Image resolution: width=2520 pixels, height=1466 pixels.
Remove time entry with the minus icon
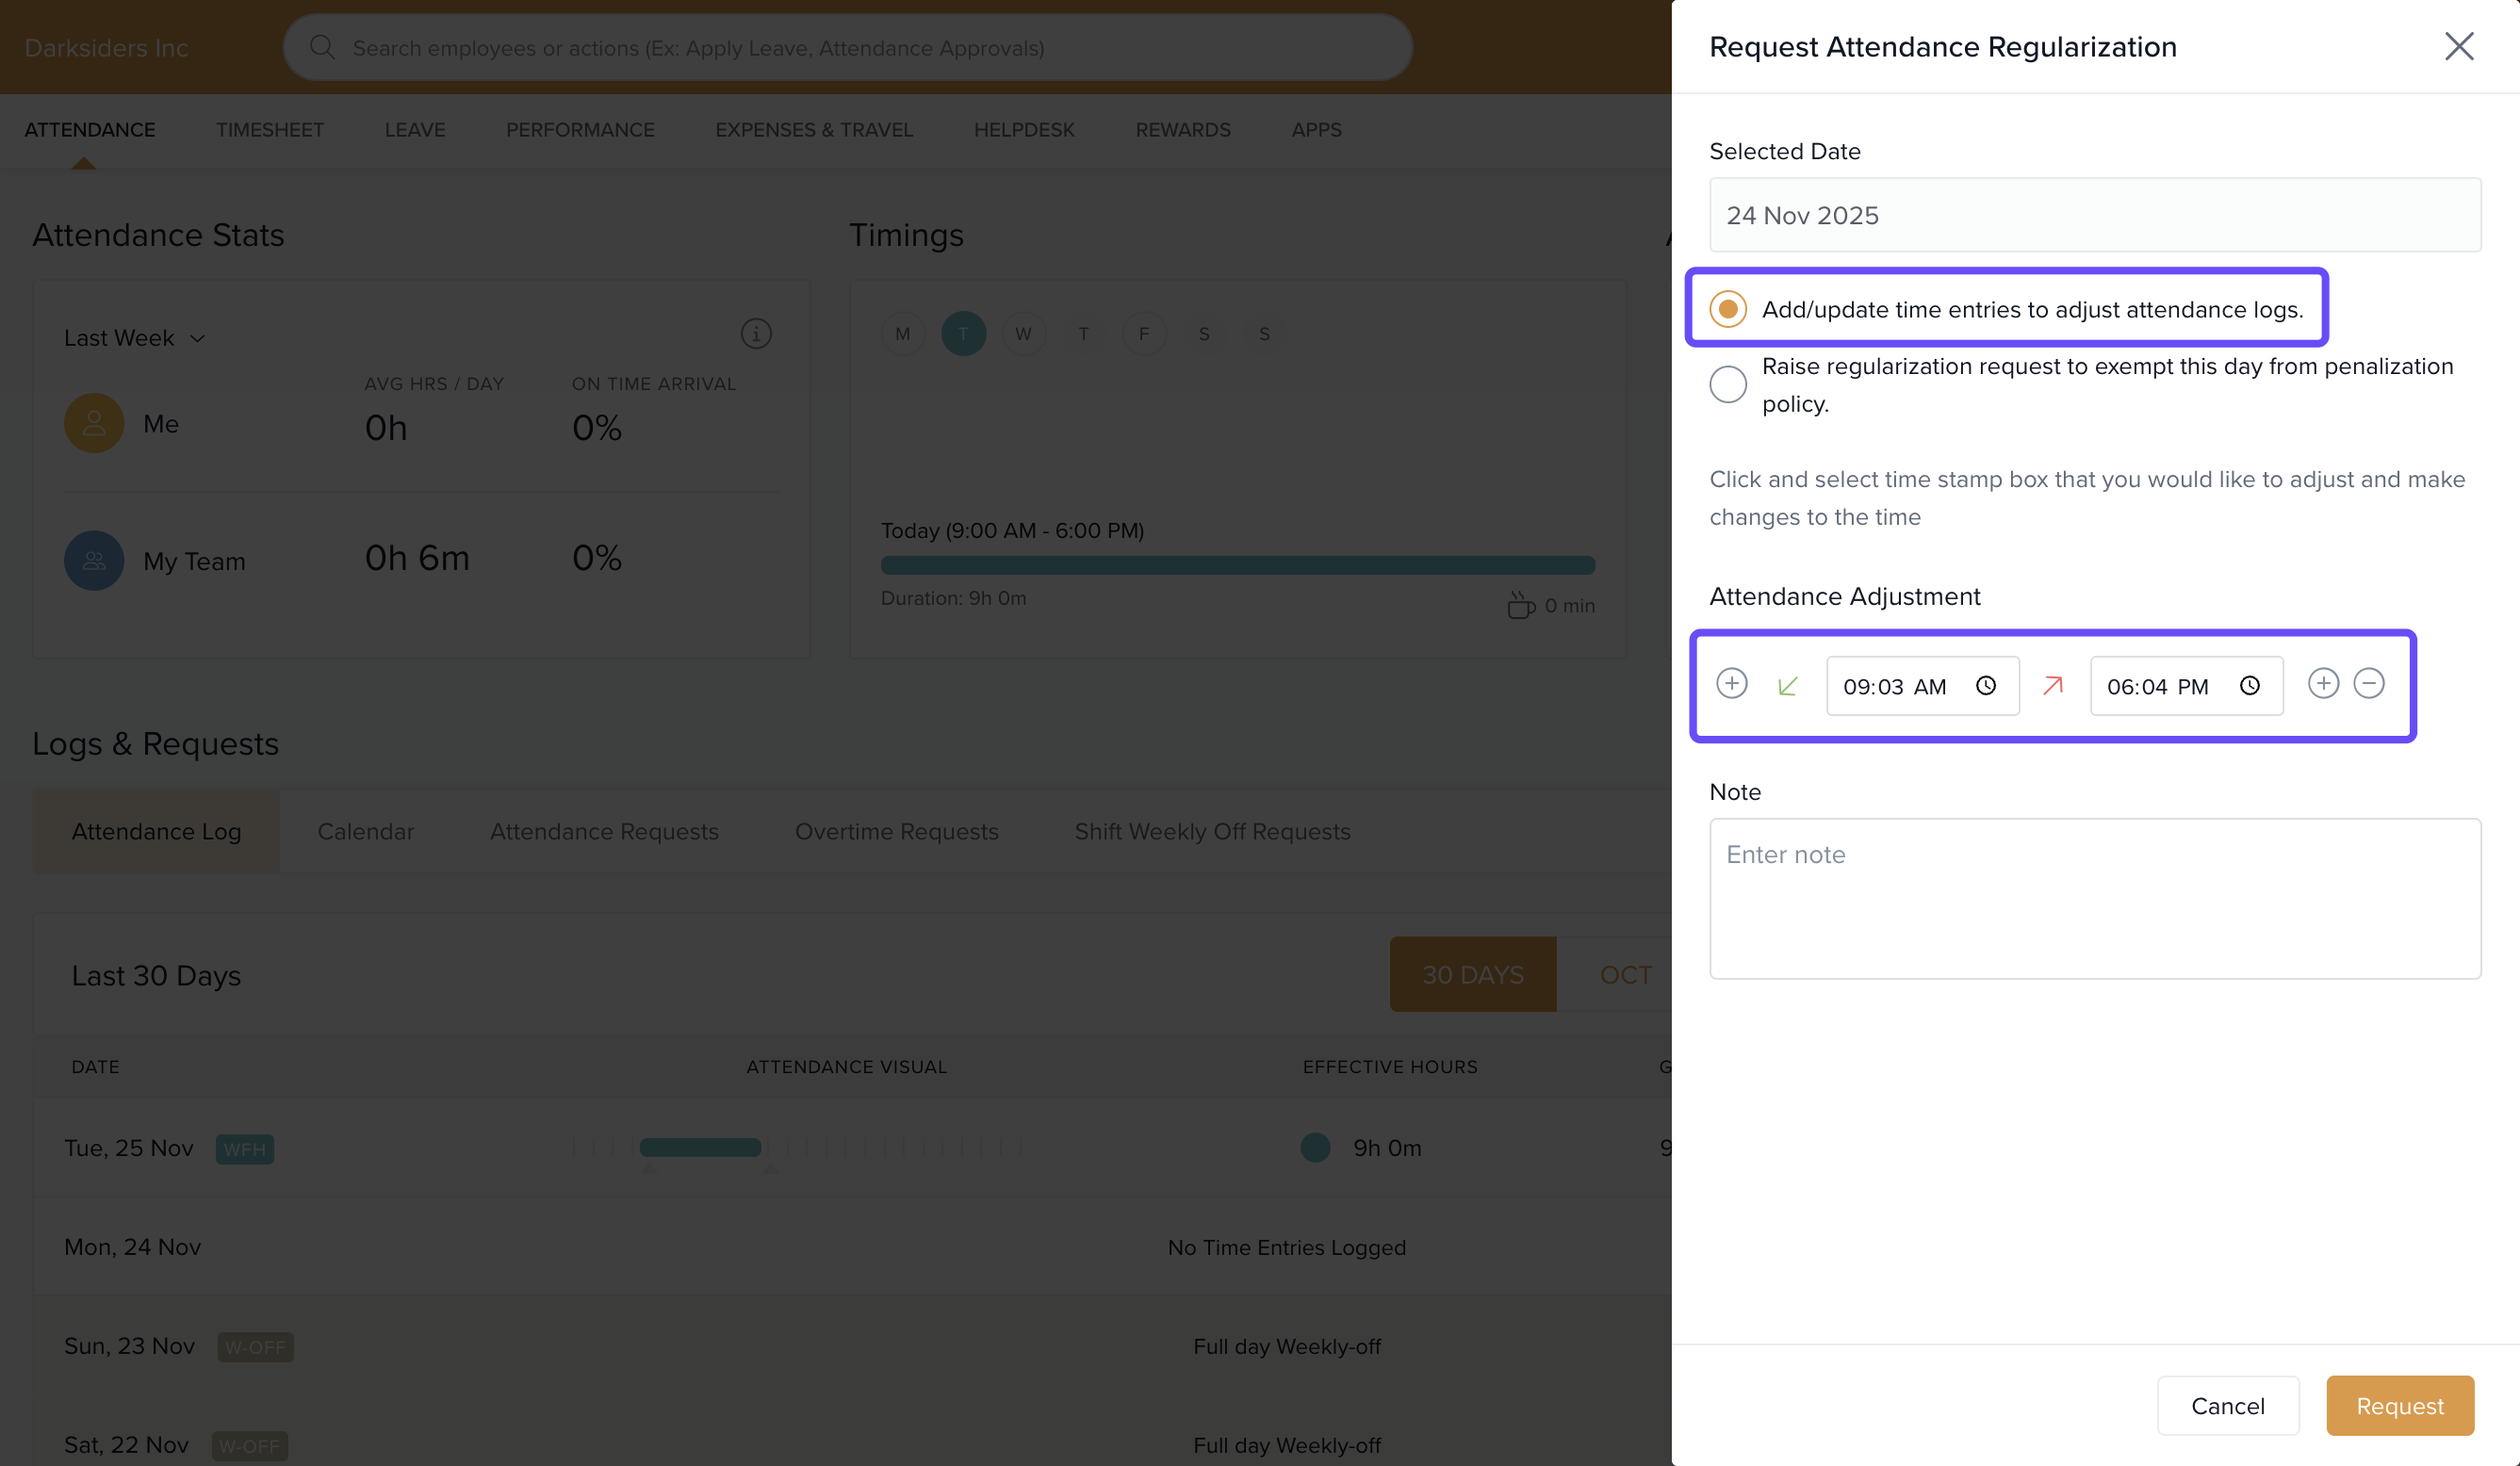2368,684
